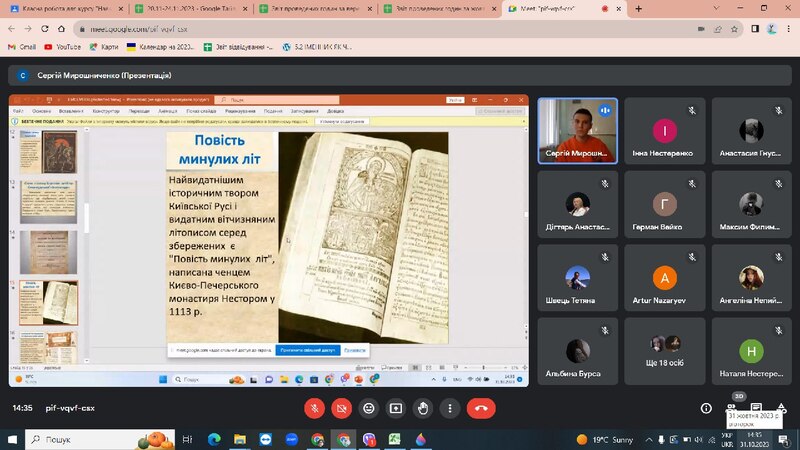Image resolution: width=800 pixels, height=450 pixels.
Task: Select the Ще 18 осіб participants tile
Action: tap(664, 351)
